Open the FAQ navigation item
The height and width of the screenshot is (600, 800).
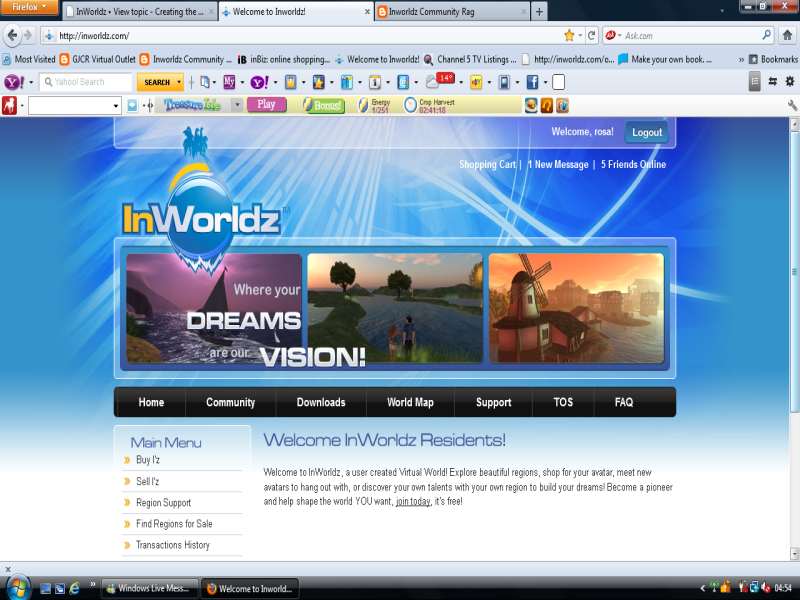point(623,402)
